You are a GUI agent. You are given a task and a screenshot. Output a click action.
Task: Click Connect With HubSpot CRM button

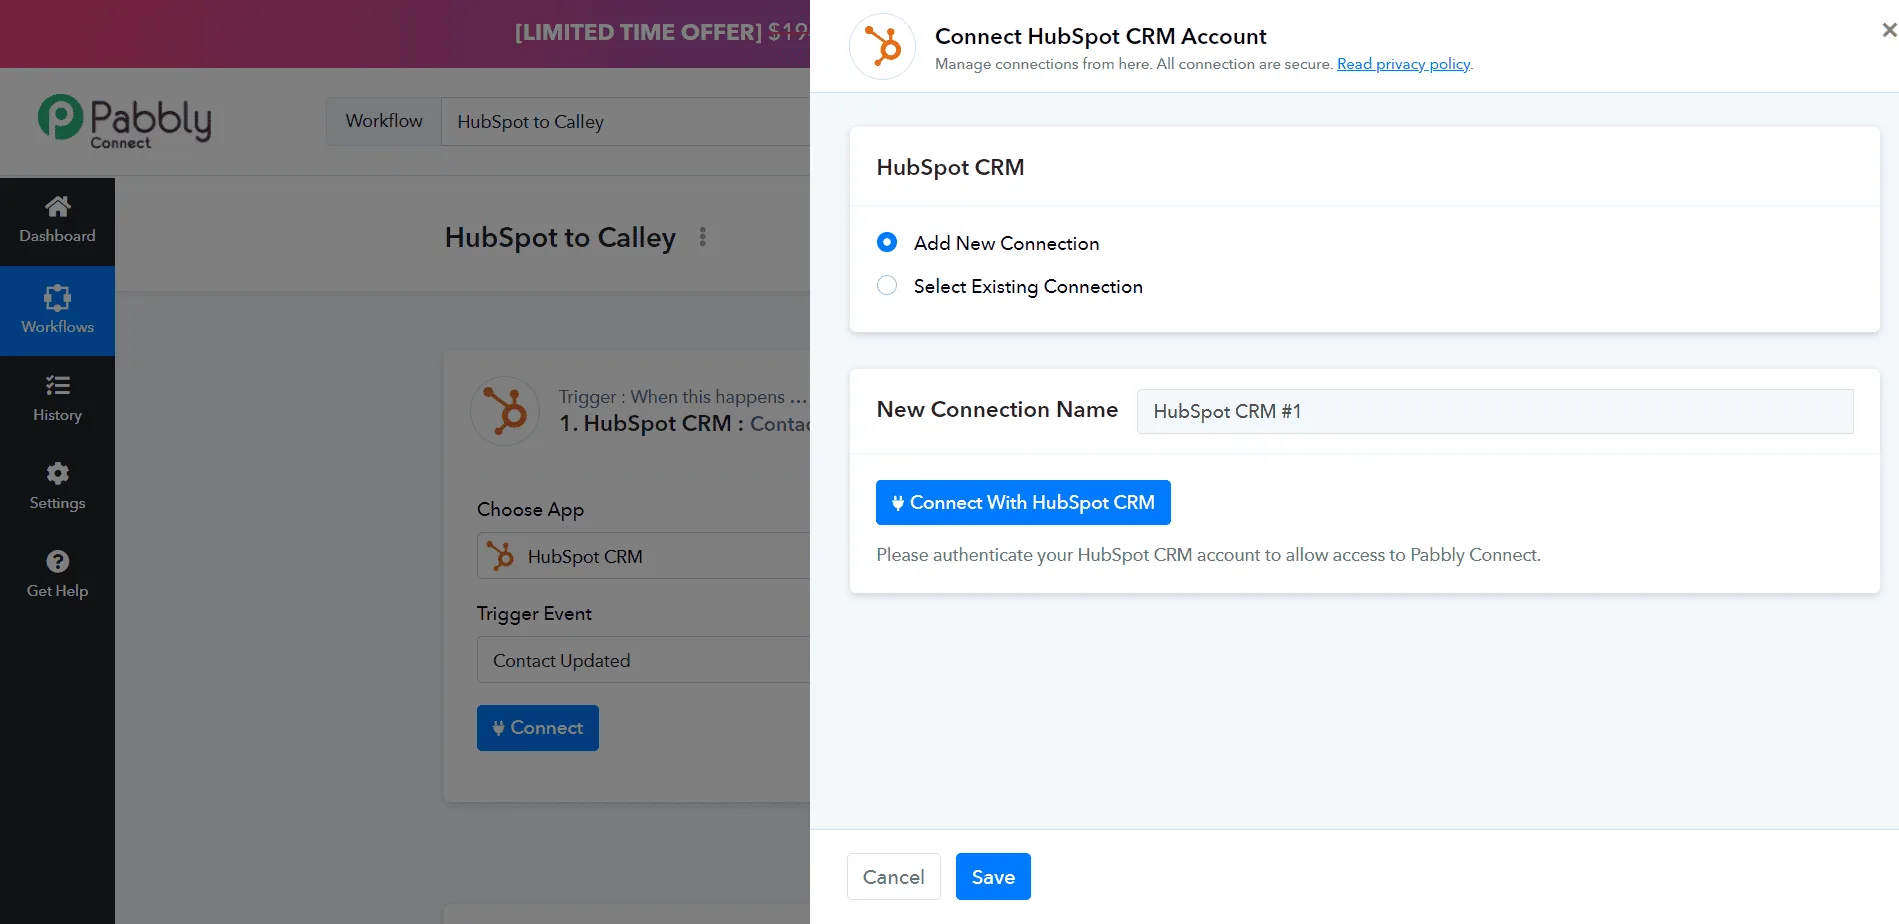[1023, 503]
